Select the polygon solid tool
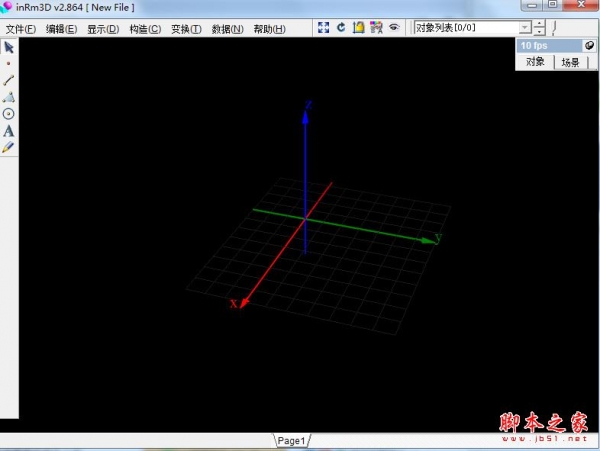The image size is (600, 451). (x=9, y=97)
